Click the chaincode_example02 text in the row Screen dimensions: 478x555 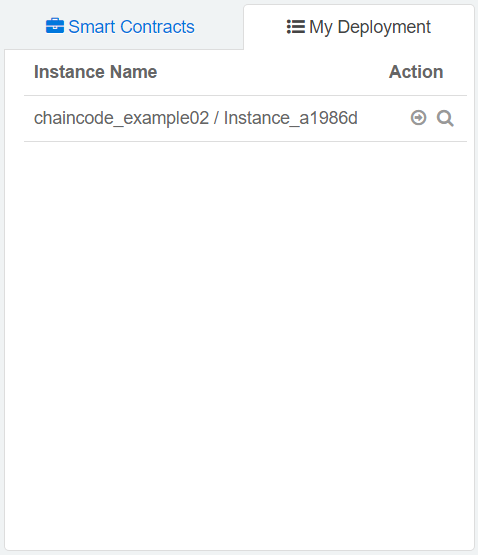click(x=121, y=118)
